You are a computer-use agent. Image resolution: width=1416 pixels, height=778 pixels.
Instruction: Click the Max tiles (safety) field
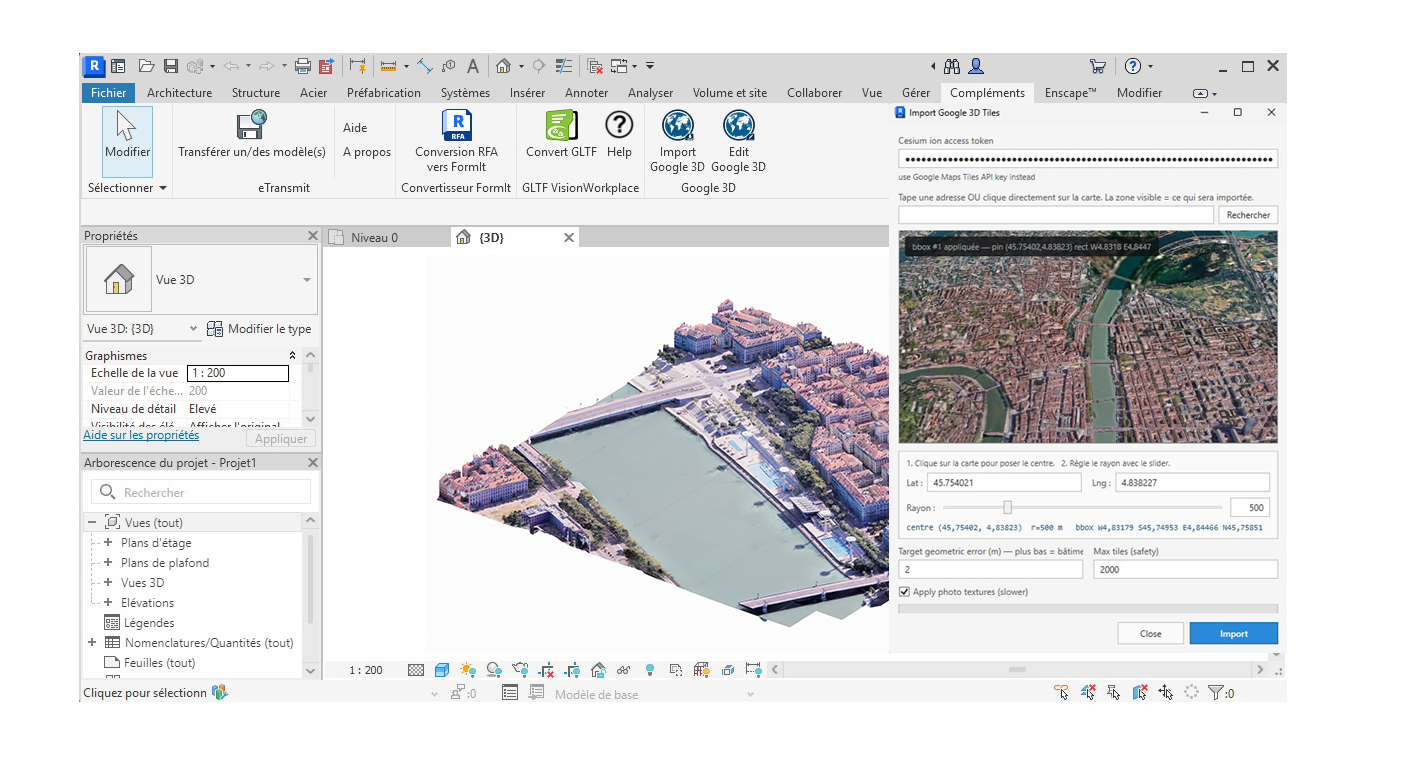click(x=1186, y=569)
